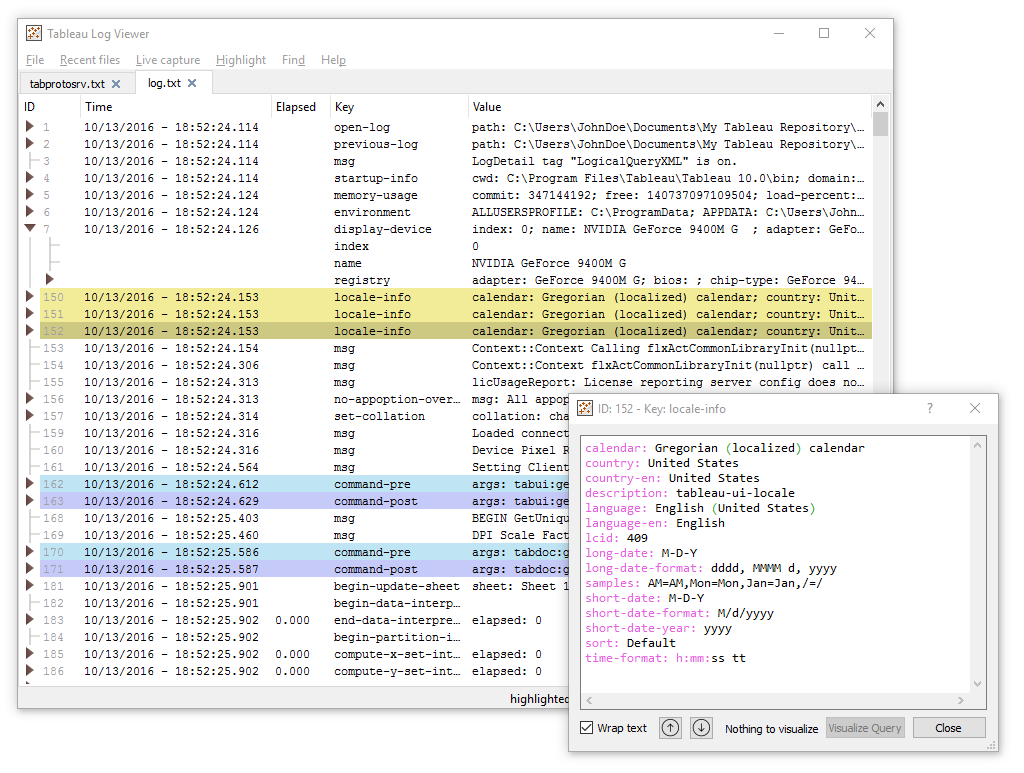The width and height of the screenshot is (1024, 773).
Task: Switch to the log.txt tab
Action: click(164, 83)
